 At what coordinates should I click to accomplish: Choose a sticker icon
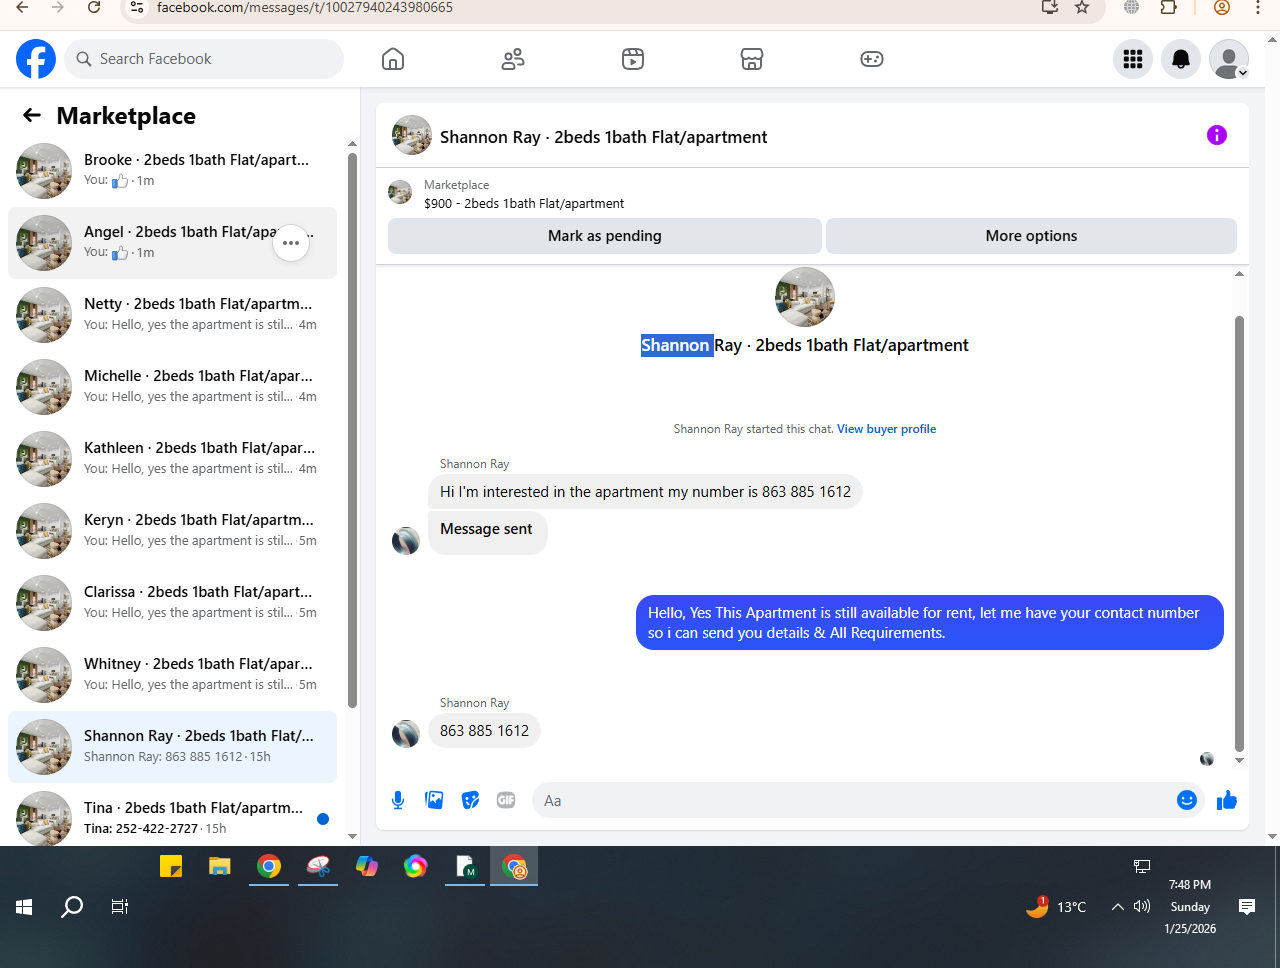point(470,800)
